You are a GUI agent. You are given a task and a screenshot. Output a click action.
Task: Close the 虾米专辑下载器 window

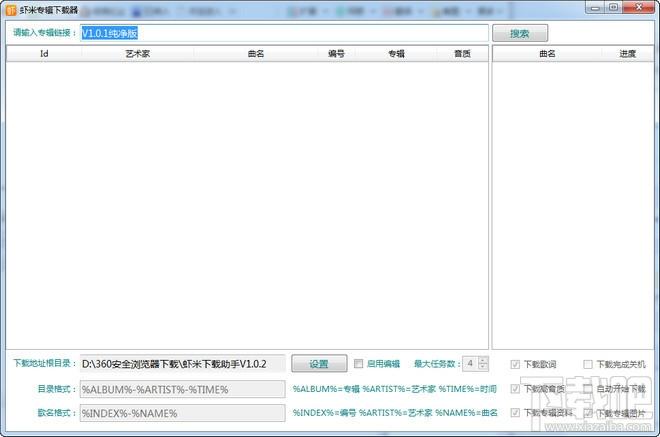click(x=639, y=8)
